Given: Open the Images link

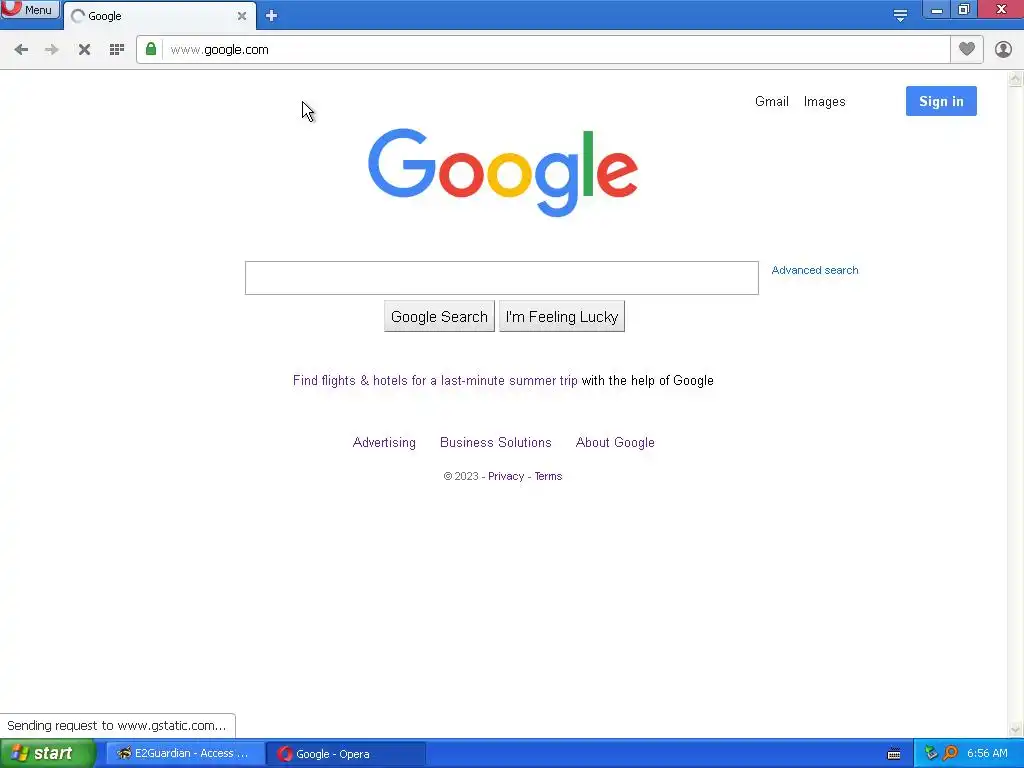Looking at the screenshot, I should point(824,101).
